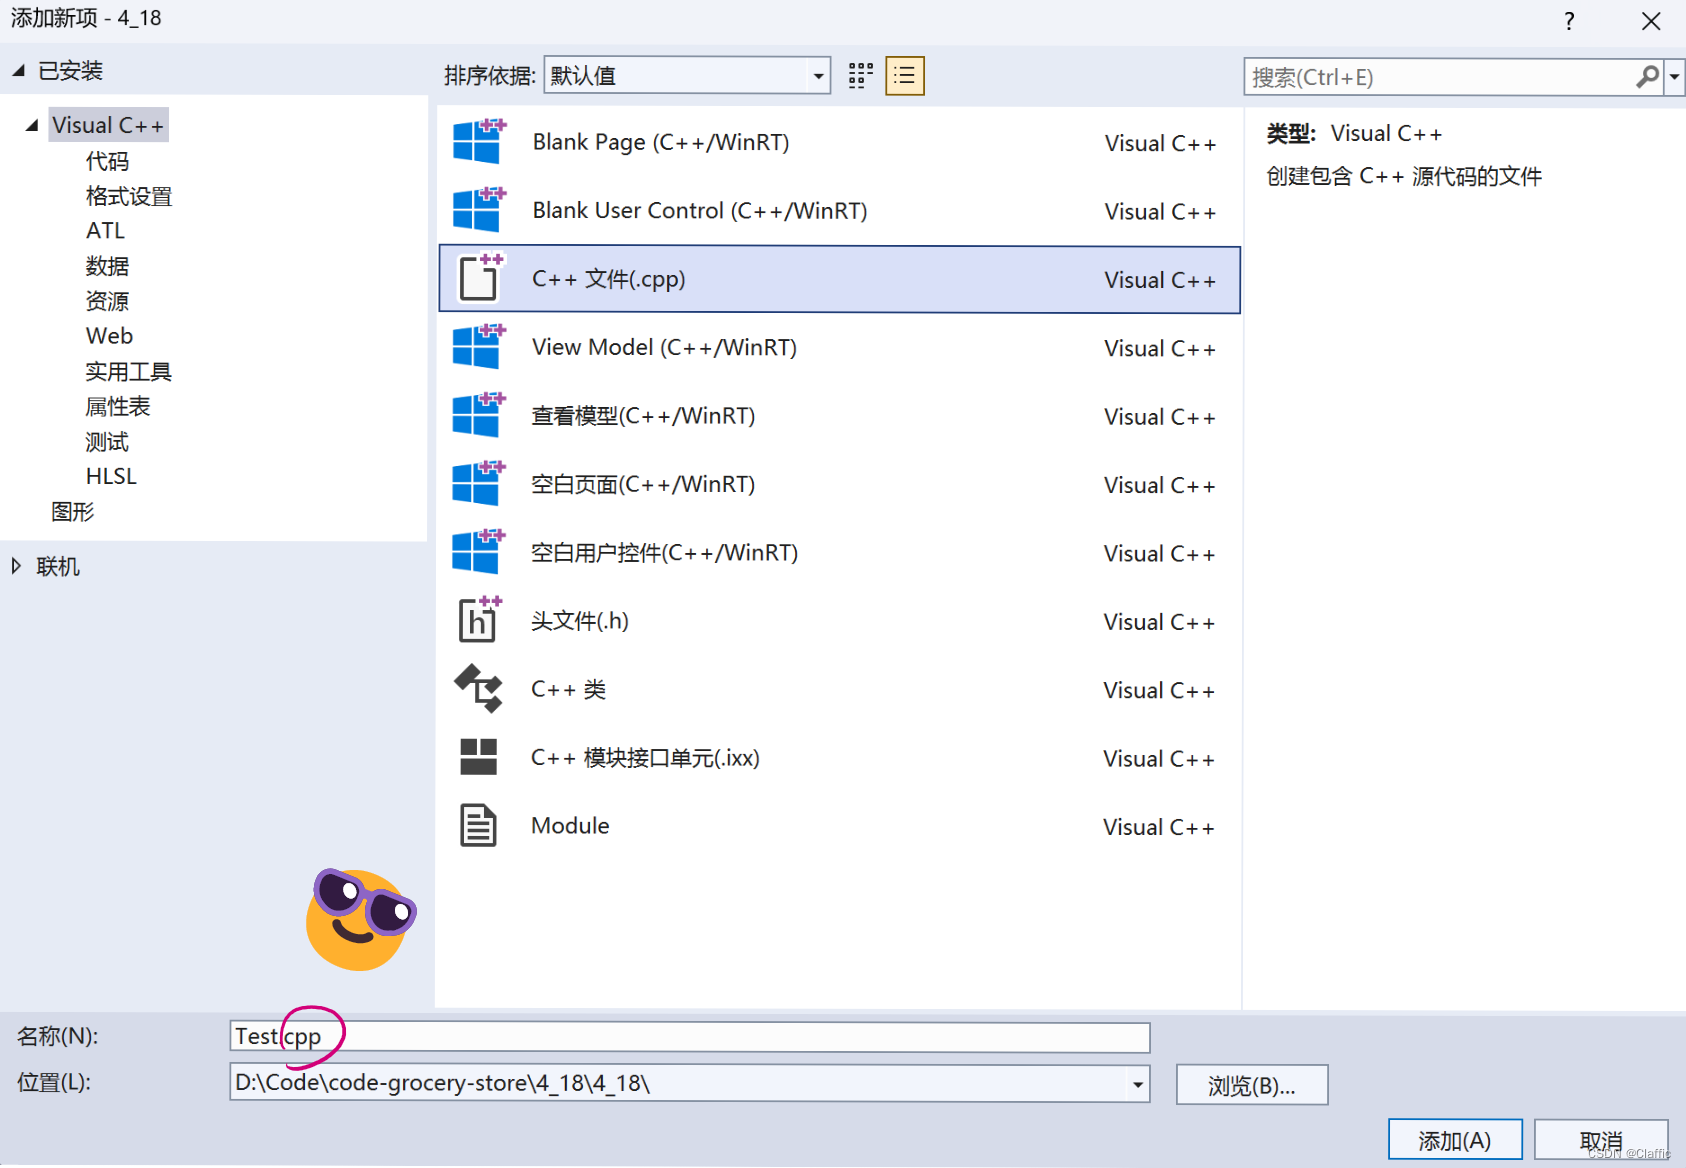
Task: Click the 头文件(.h) header icon
Action: [479, 620]
